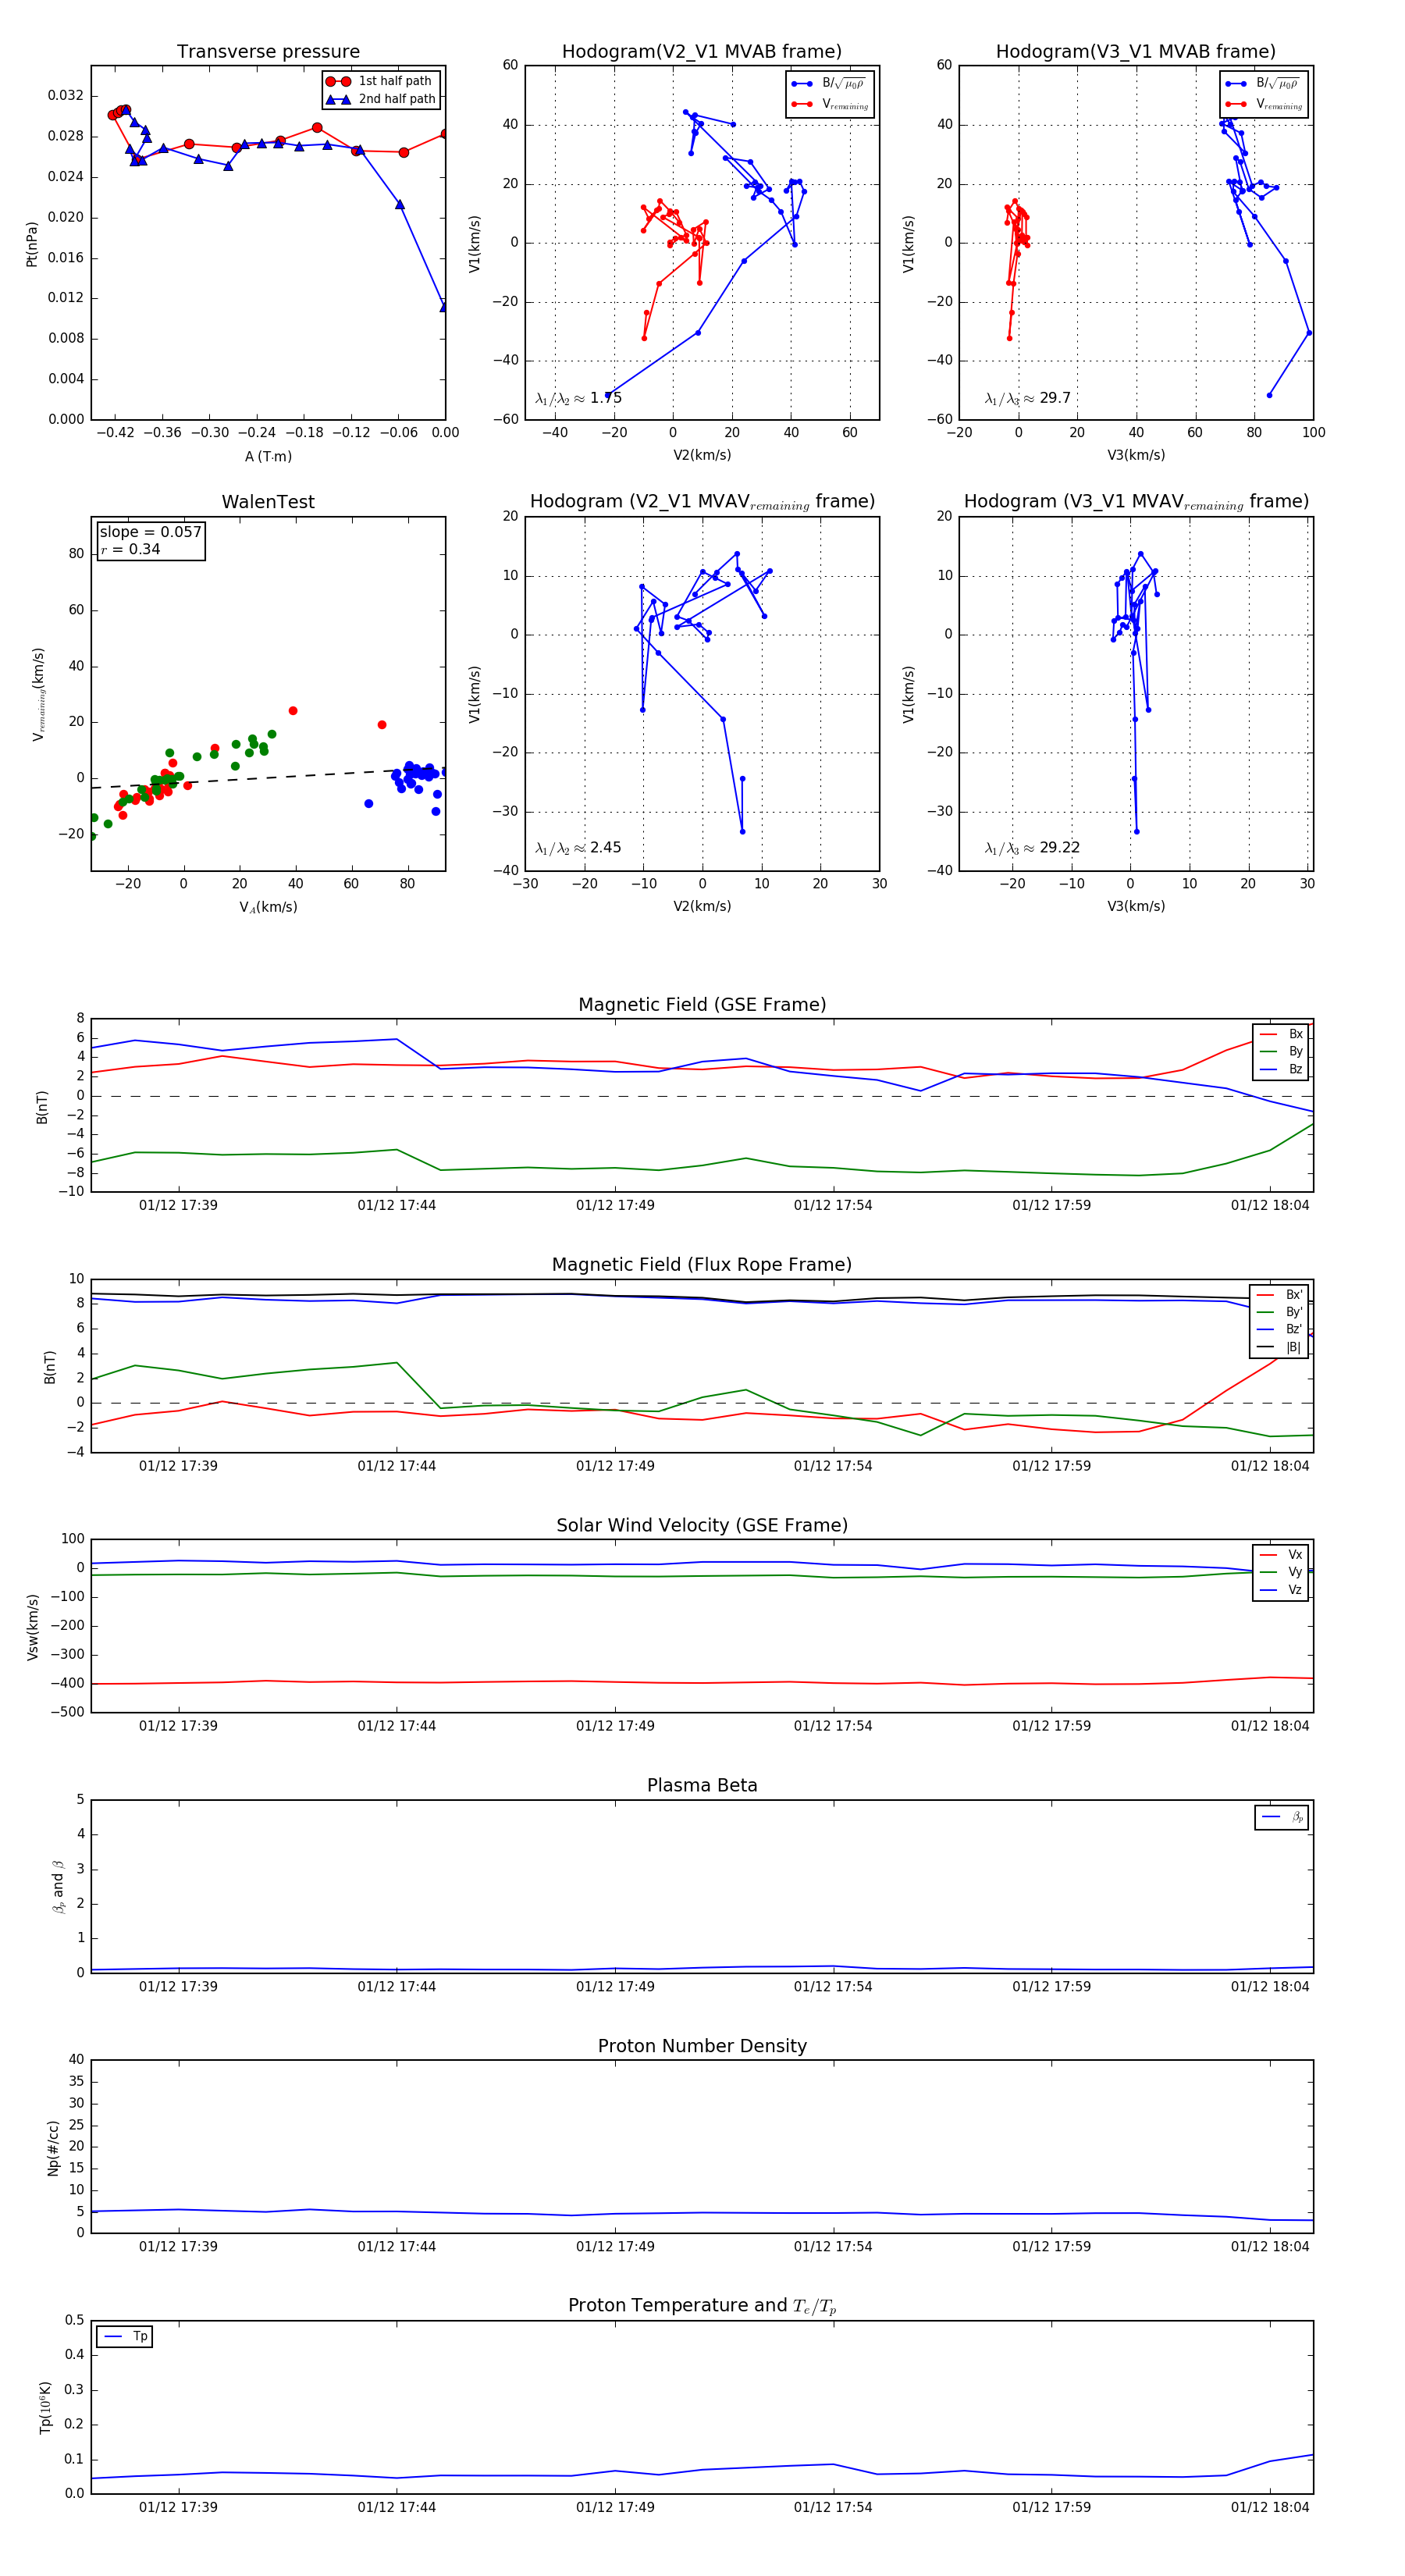Click the "Hodogram (V3_V1 MVAV remaining frame)" title
The width and height of the screenshot is (1405, 2576).
(x=1136, y=502)
